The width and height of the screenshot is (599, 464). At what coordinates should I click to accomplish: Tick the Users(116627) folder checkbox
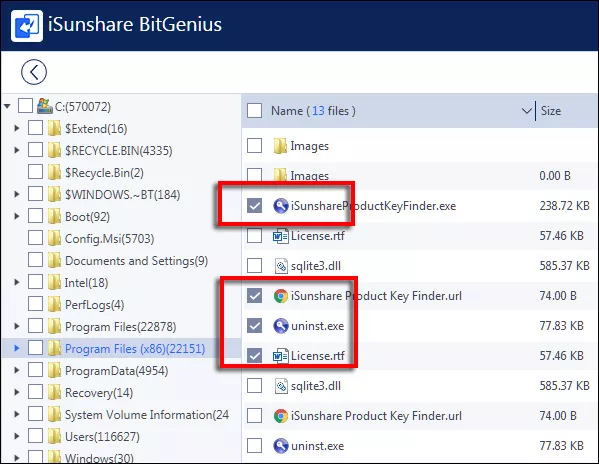pyautogui.click(x=36, y=436)
